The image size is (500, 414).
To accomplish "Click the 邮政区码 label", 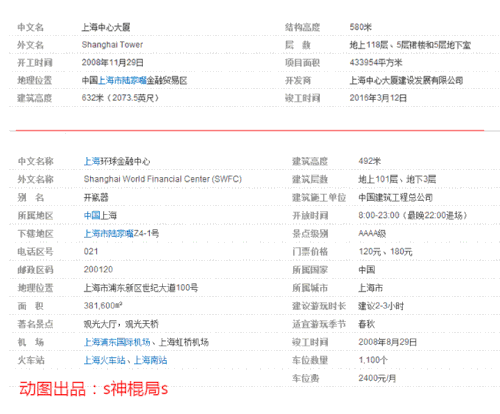I will click(x=35, y=269).
